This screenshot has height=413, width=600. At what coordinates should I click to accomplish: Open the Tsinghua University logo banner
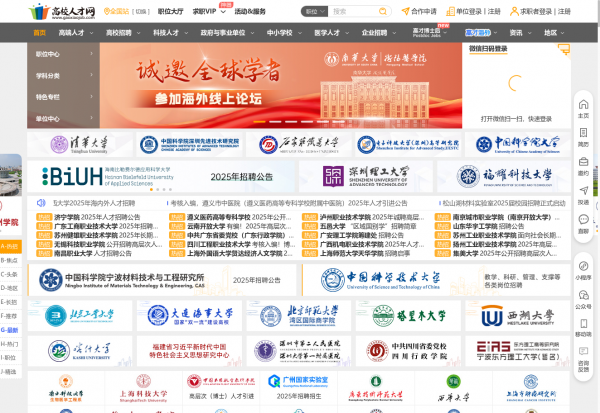pyautogui.click(x=77, y=145)
